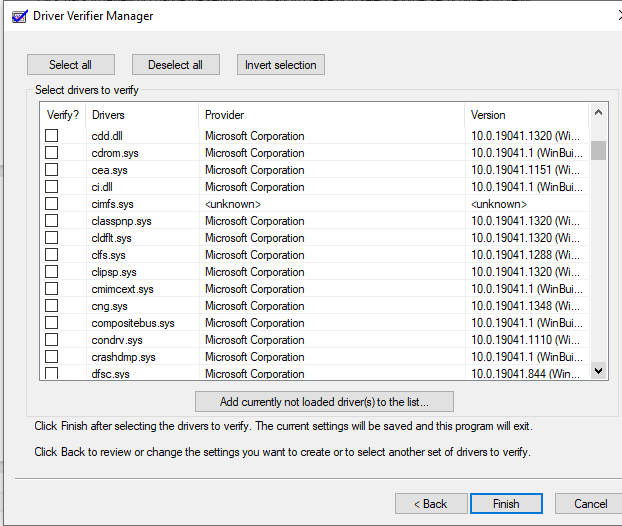The height and width of the screenshot is (526, 622).
Task: Click the Version column header
Action: (525, 115)
